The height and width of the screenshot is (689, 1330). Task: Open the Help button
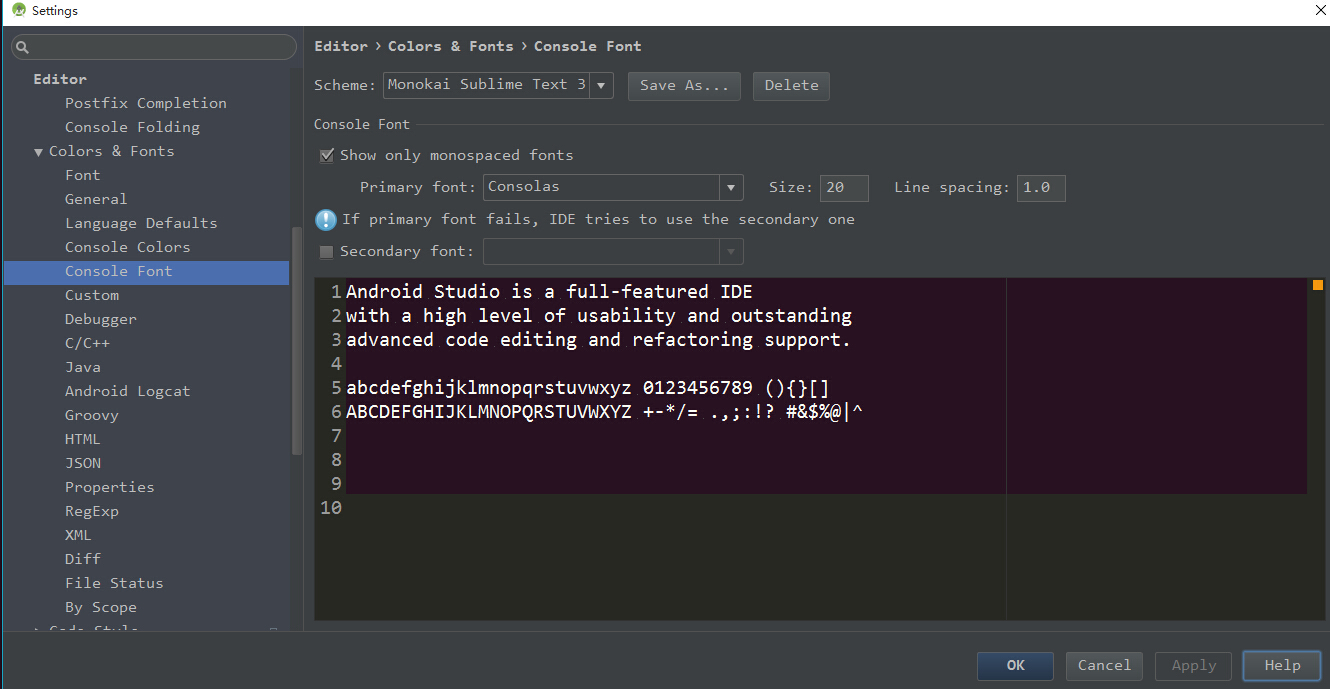[x=1282, y=666]
